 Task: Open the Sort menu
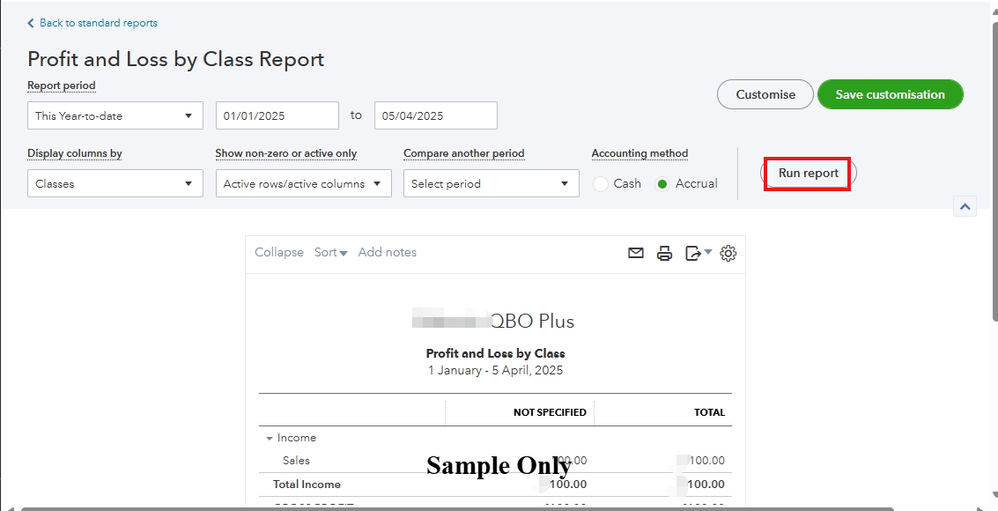pos(330,253)
